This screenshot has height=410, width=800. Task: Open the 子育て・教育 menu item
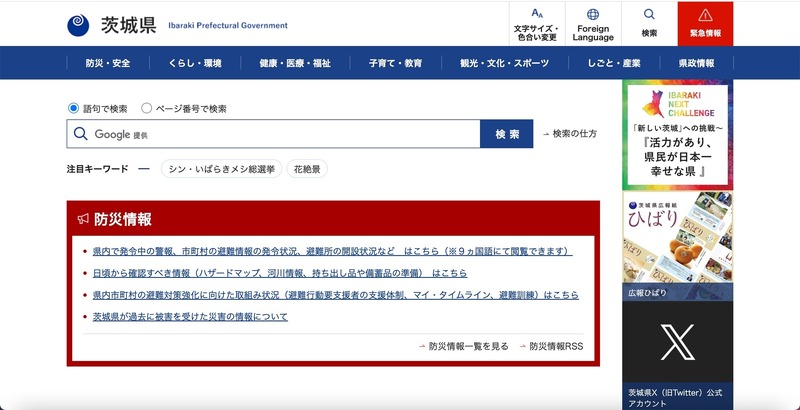pyautogui.click(x=395, y=63)
